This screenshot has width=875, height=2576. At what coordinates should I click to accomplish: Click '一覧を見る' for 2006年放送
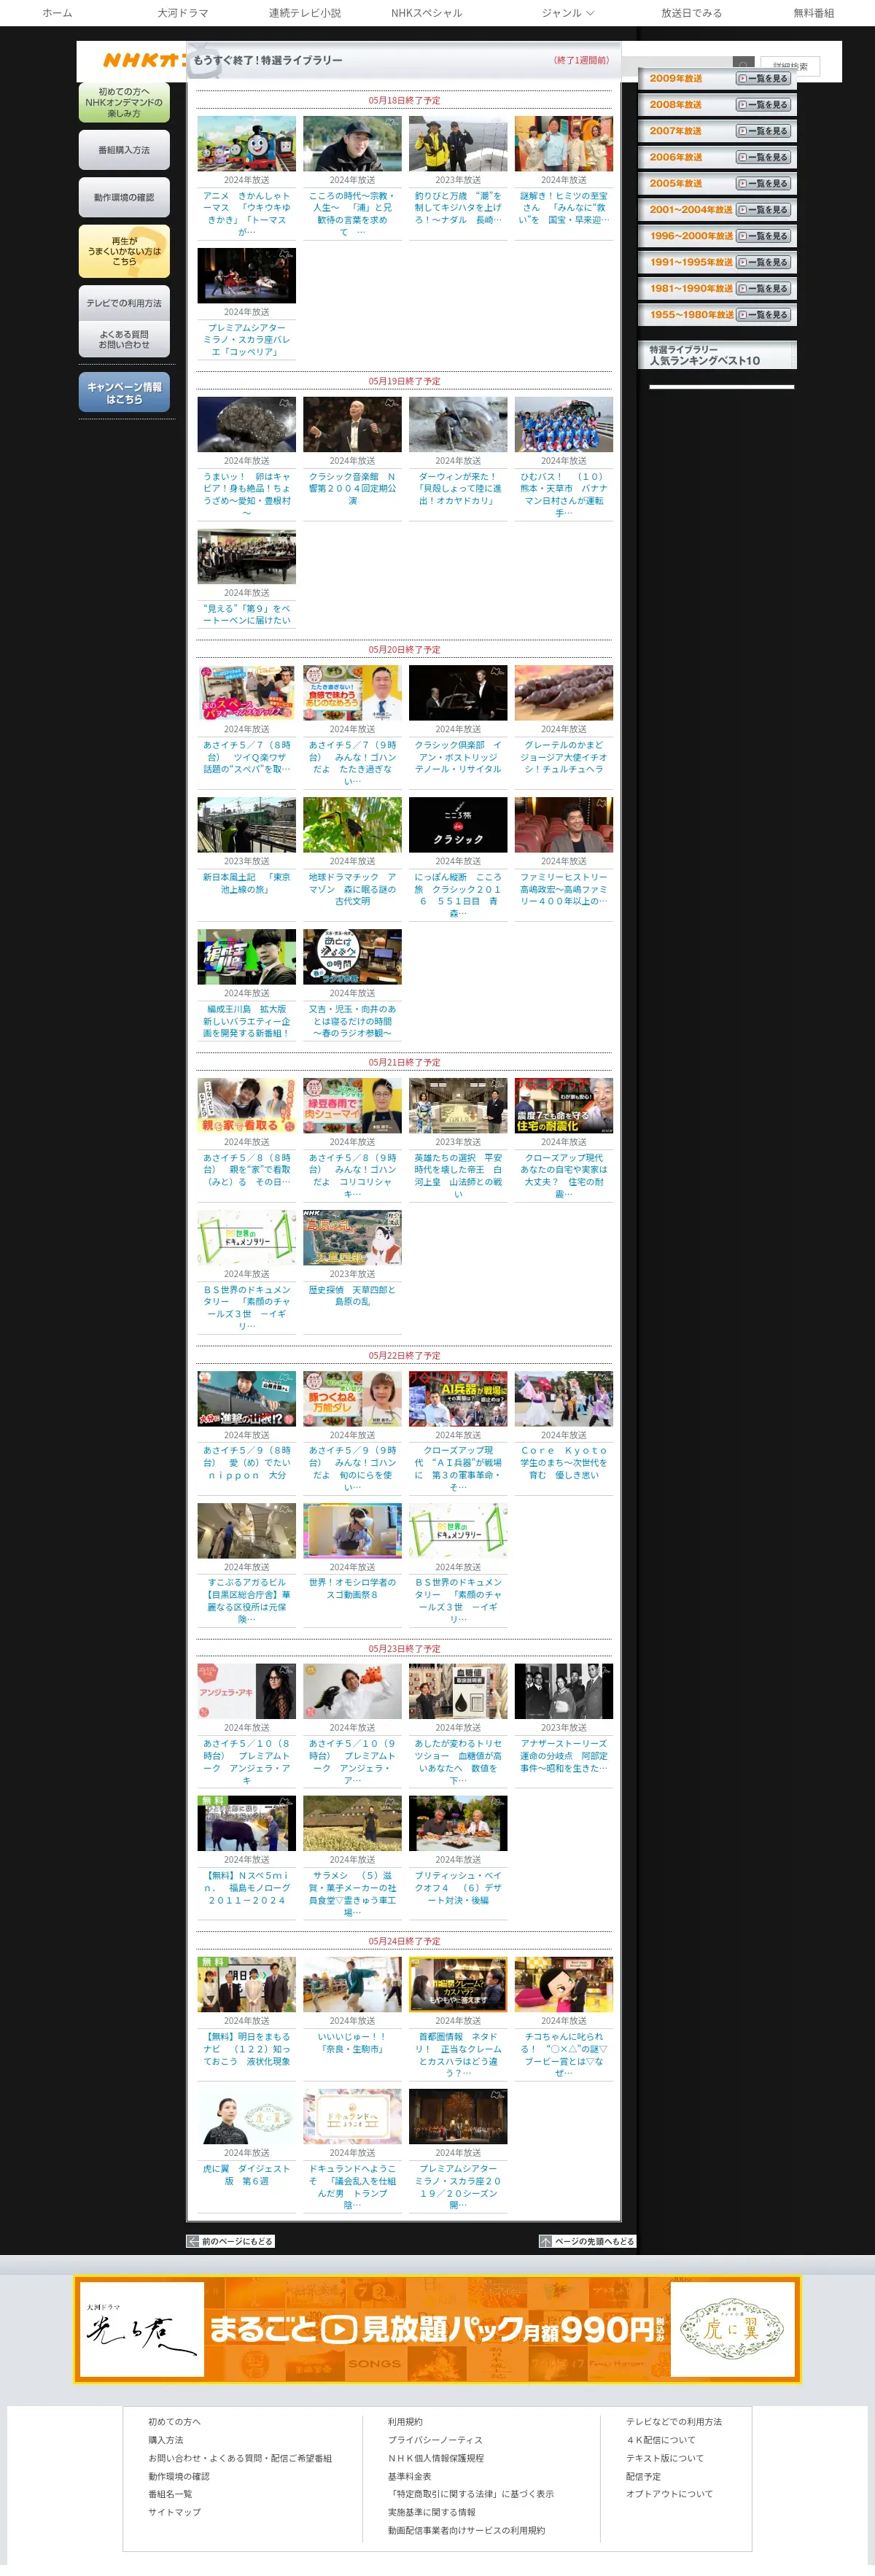764,157
